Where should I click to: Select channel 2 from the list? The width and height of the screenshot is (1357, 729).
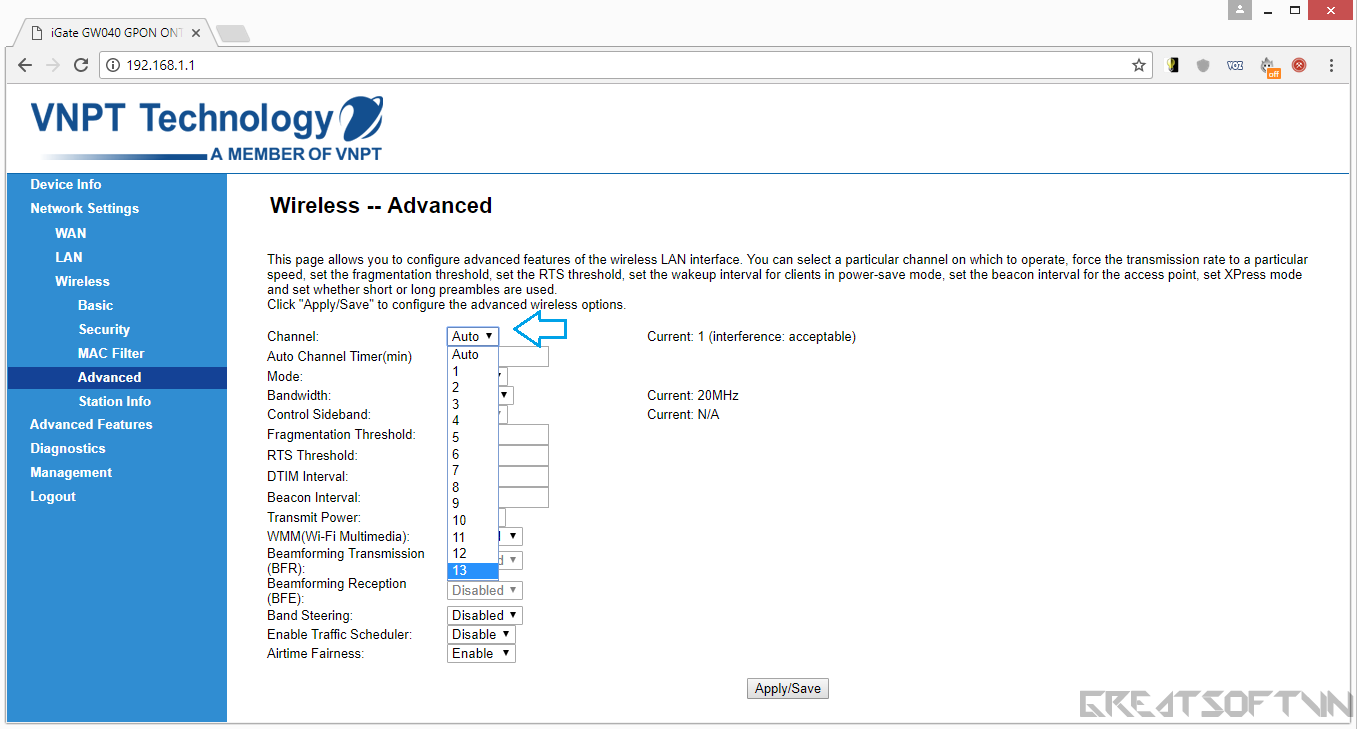472,388
